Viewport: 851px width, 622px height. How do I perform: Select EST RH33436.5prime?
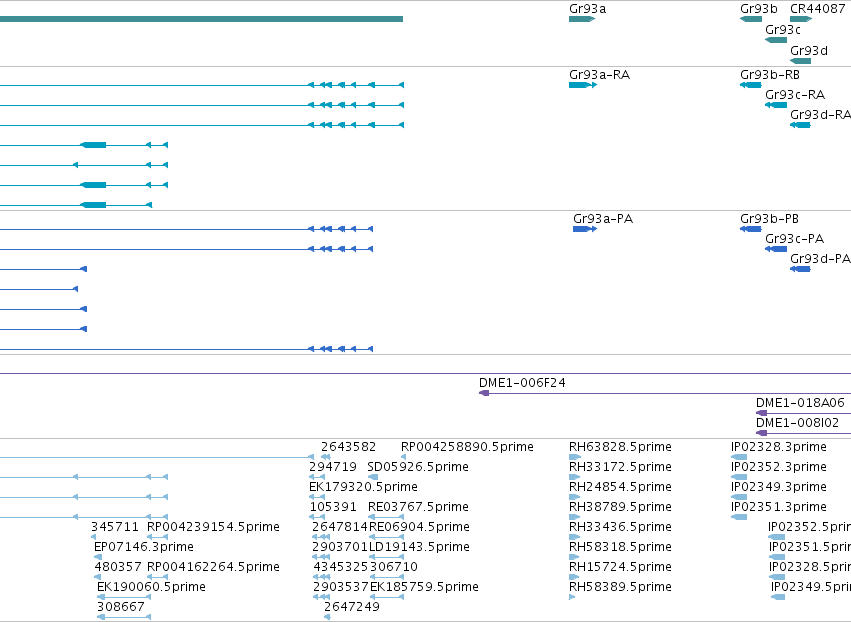point(575,537)
